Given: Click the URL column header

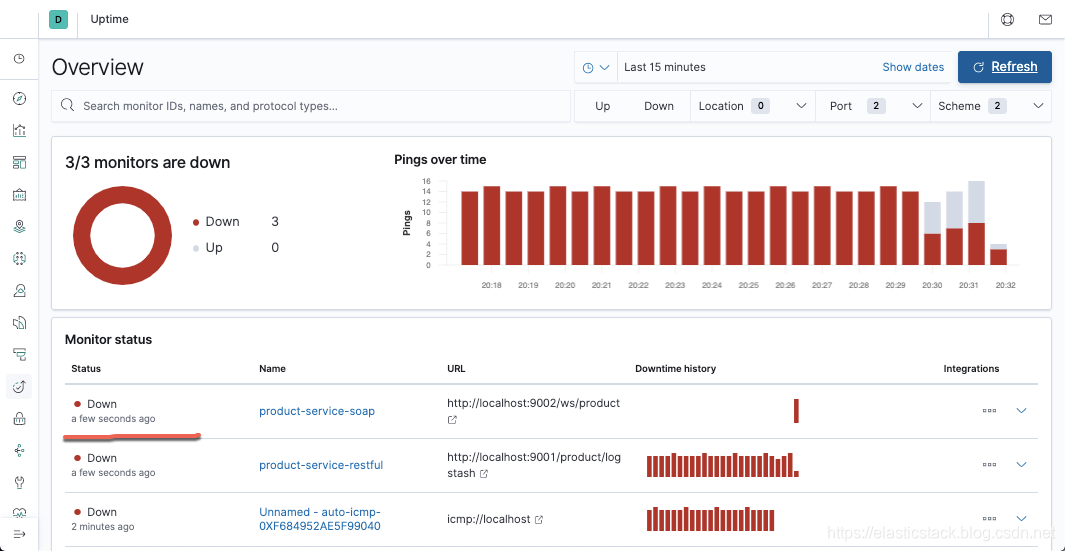Looking at the screenshot, I should (x=456, y=368).
